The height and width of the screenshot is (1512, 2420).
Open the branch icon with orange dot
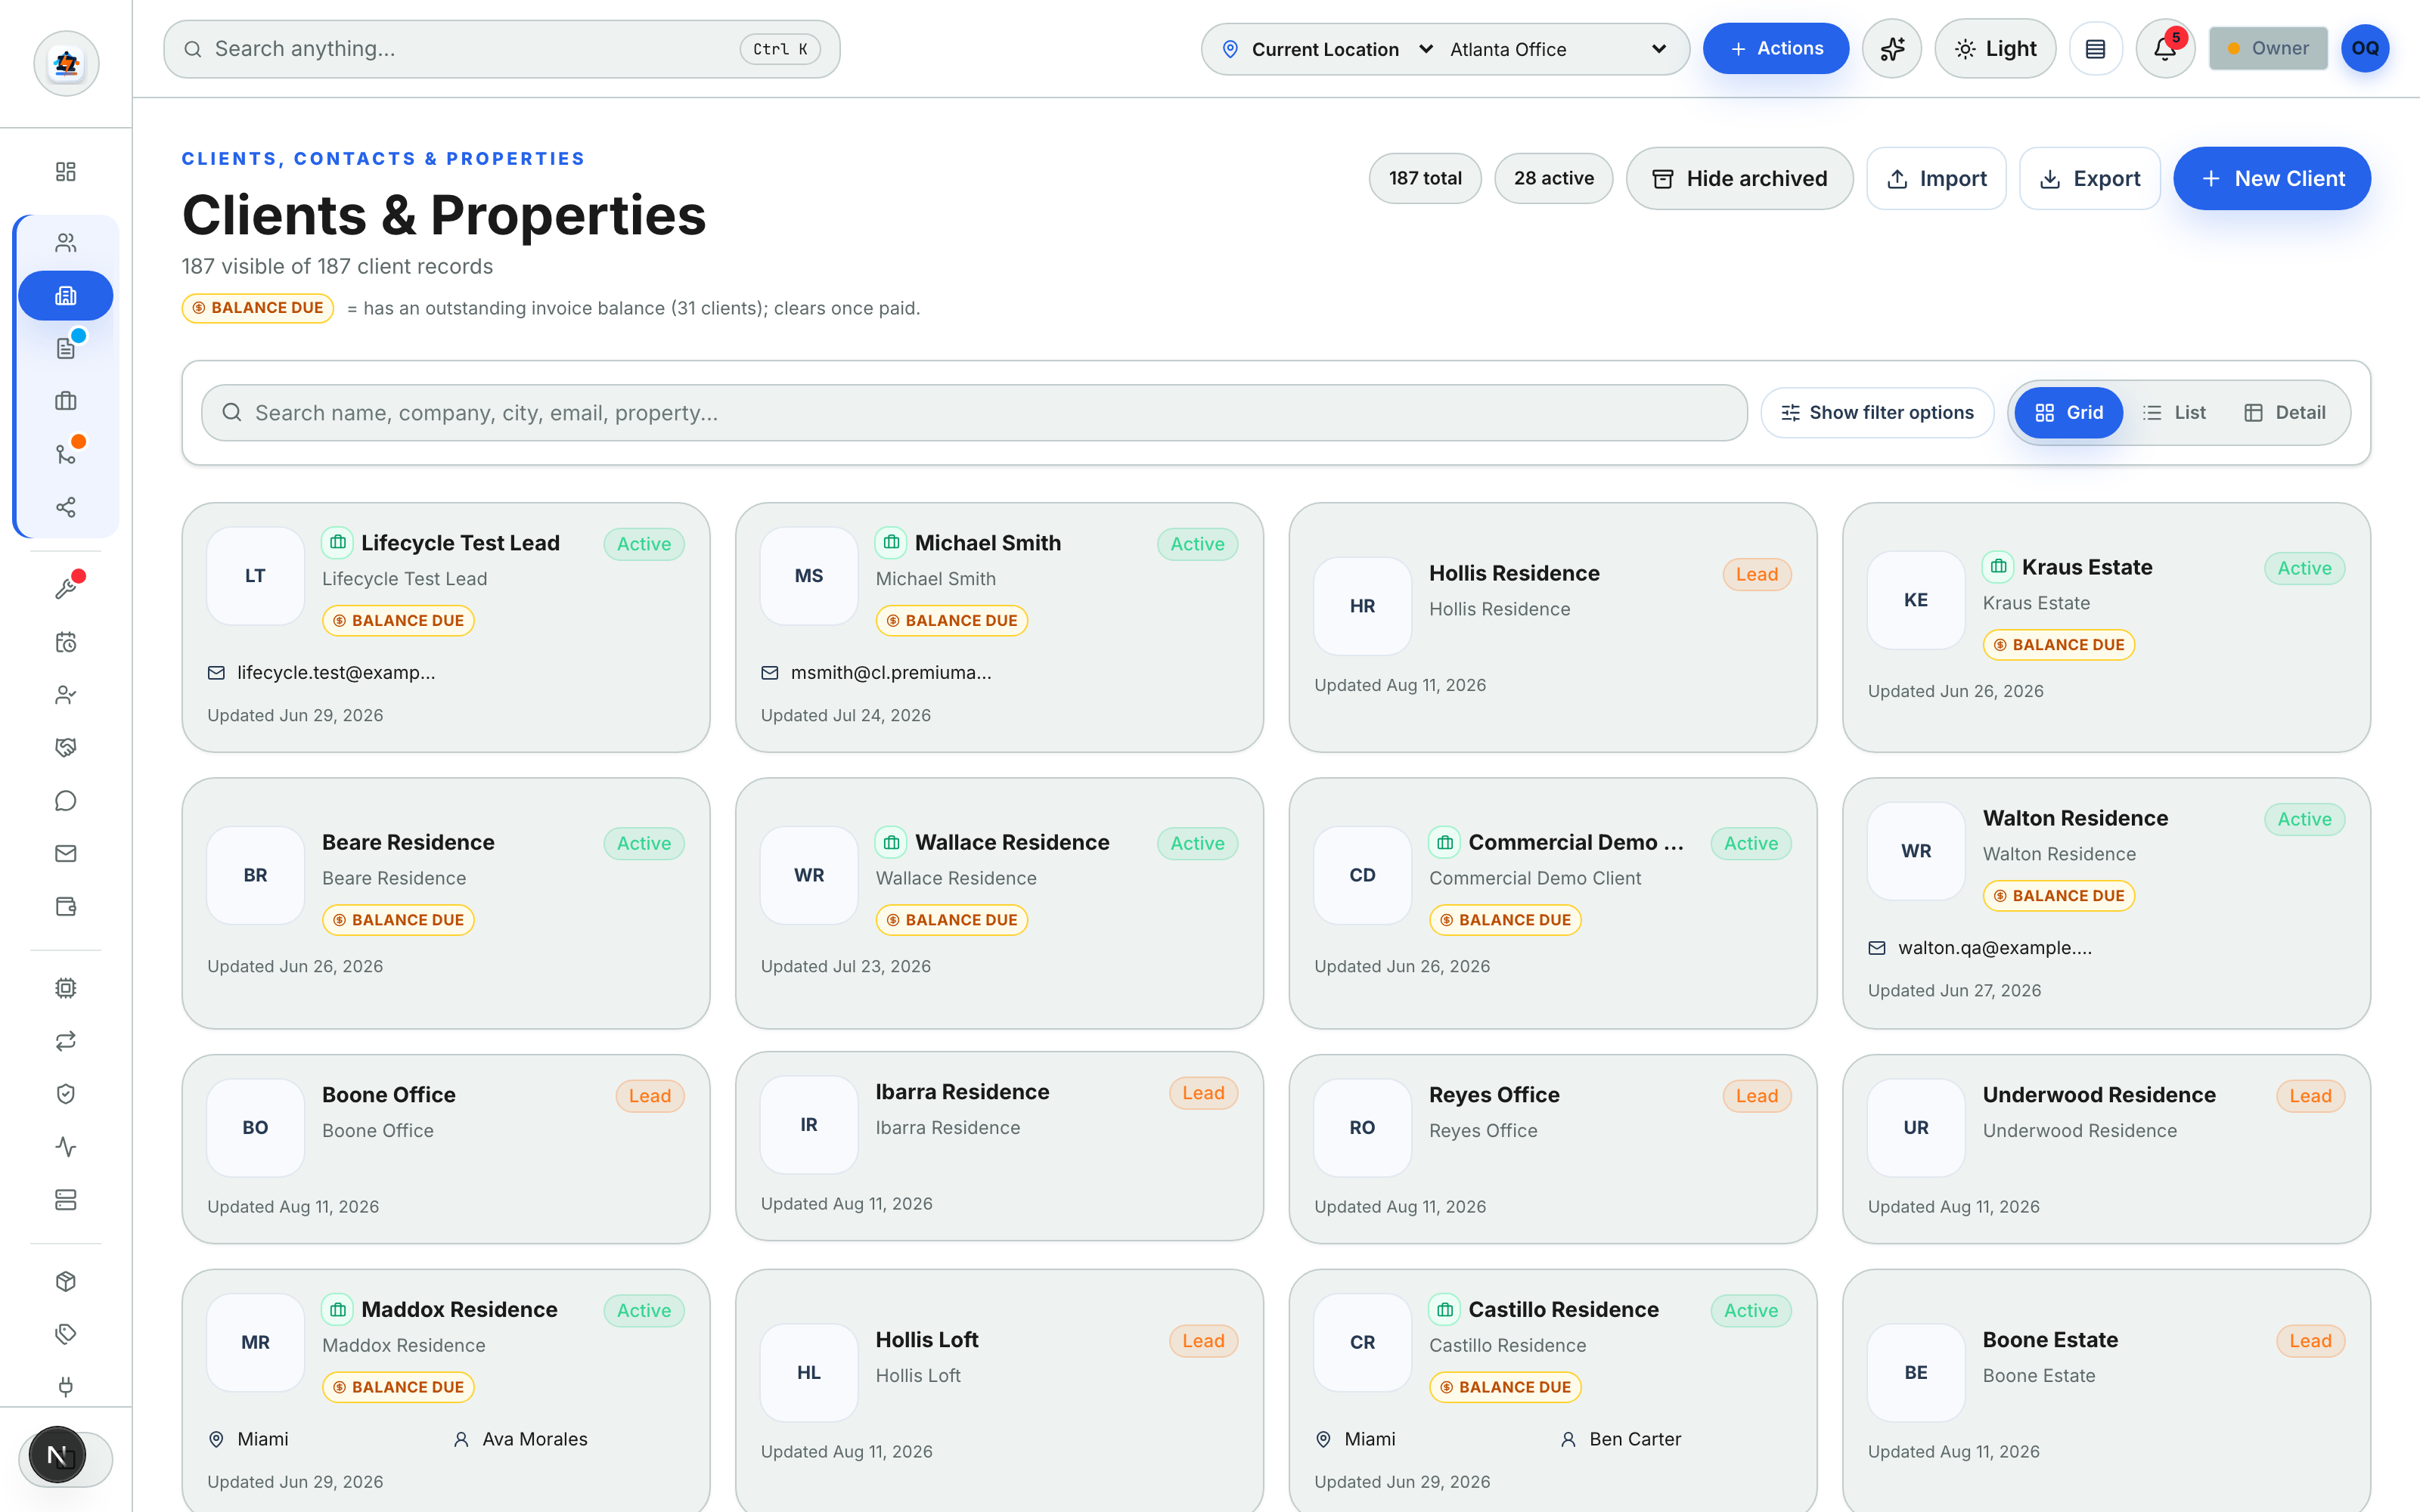point(66,454)
